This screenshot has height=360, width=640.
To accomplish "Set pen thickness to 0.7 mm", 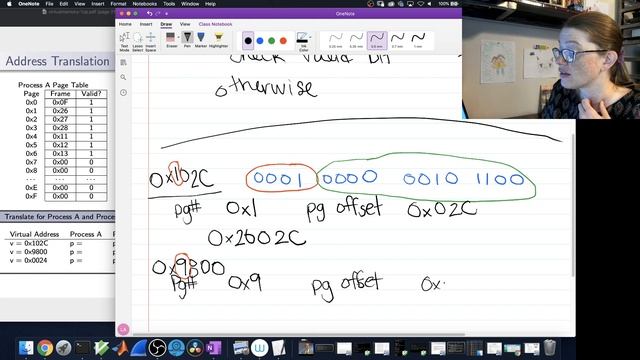I will pyautogui.click(x=397, y=41).
